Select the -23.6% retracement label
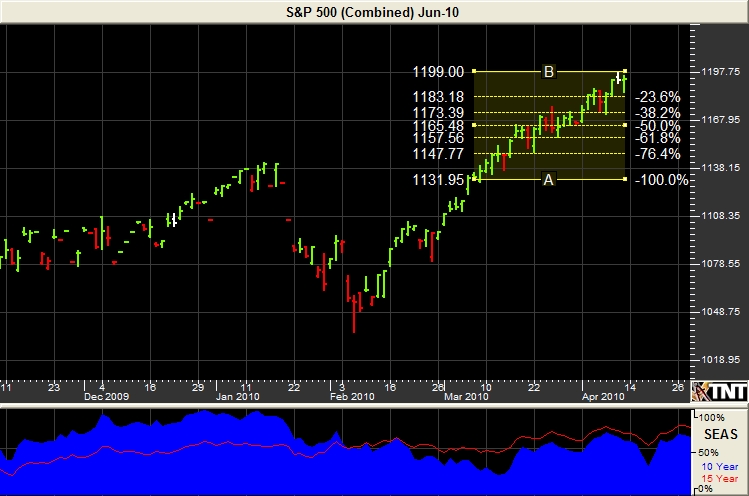The height and width of the screenshot is (496, 749). tap(658, 97)
